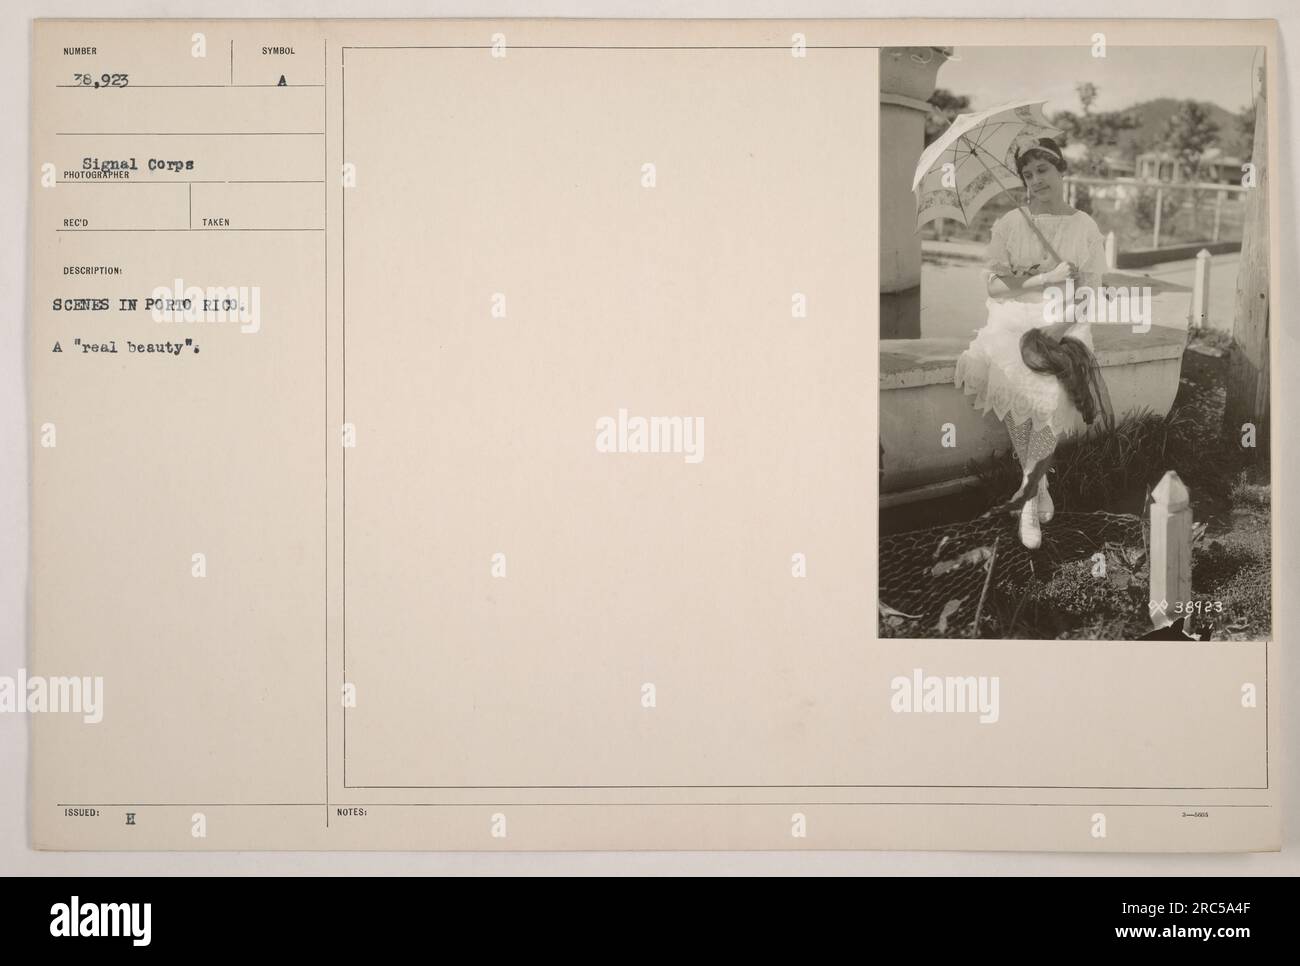Click the symbol A field

281,84
